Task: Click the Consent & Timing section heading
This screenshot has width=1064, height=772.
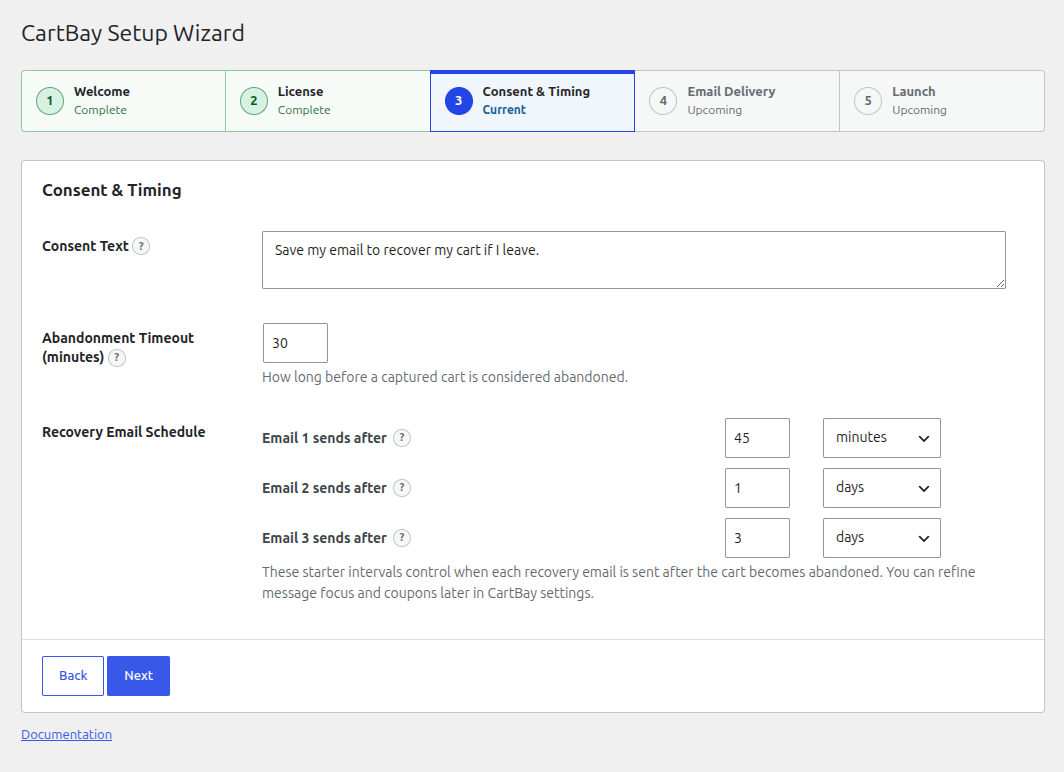Action: point(112,191)
